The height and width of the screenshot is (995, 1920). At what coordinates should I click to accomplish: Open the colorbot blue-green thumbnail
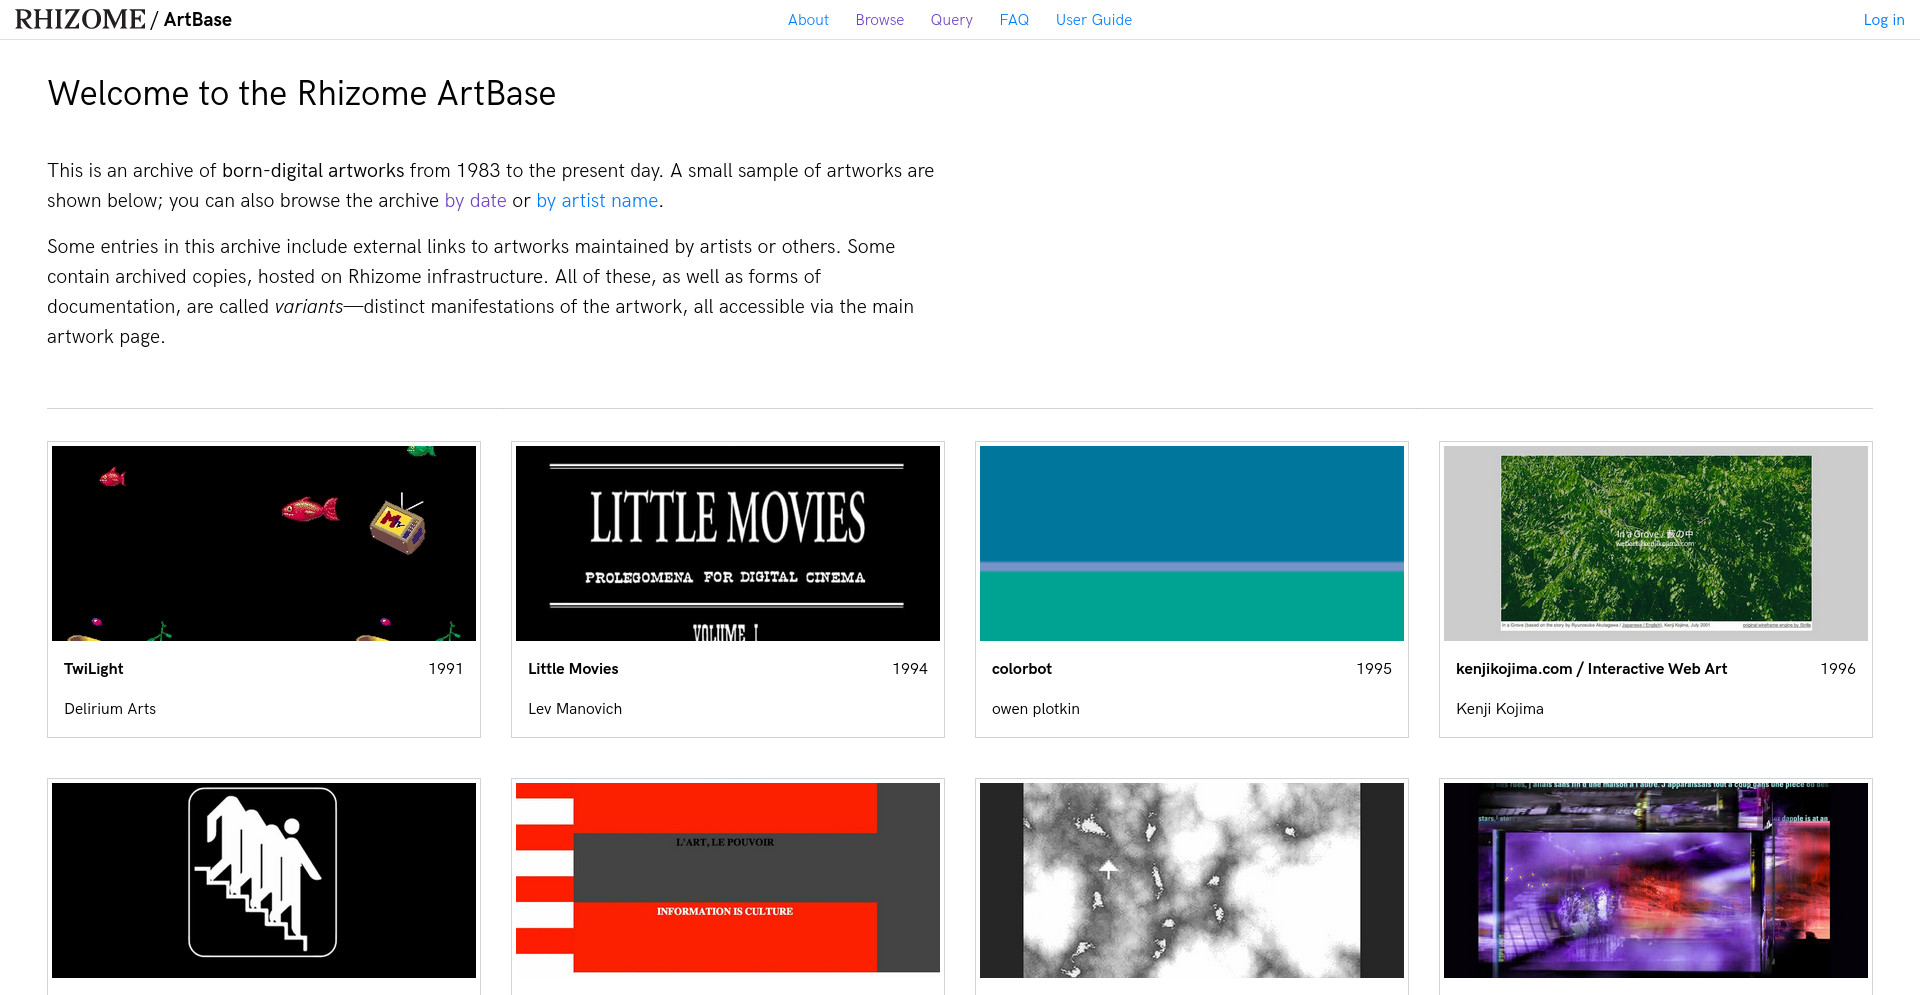[x=1192, y=543]
